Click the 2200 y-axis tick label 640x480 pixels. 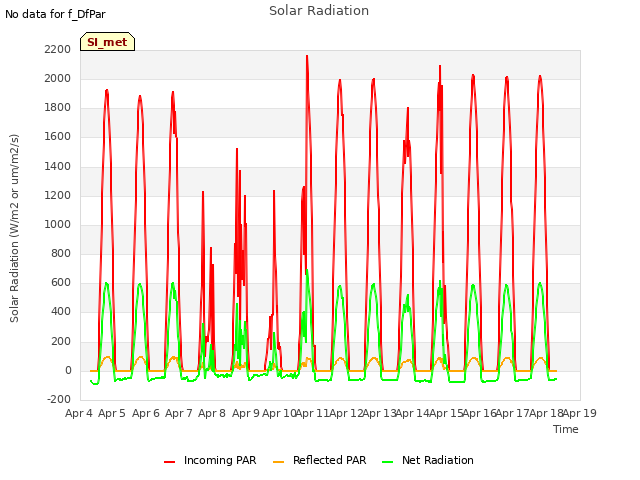(58, 49)
